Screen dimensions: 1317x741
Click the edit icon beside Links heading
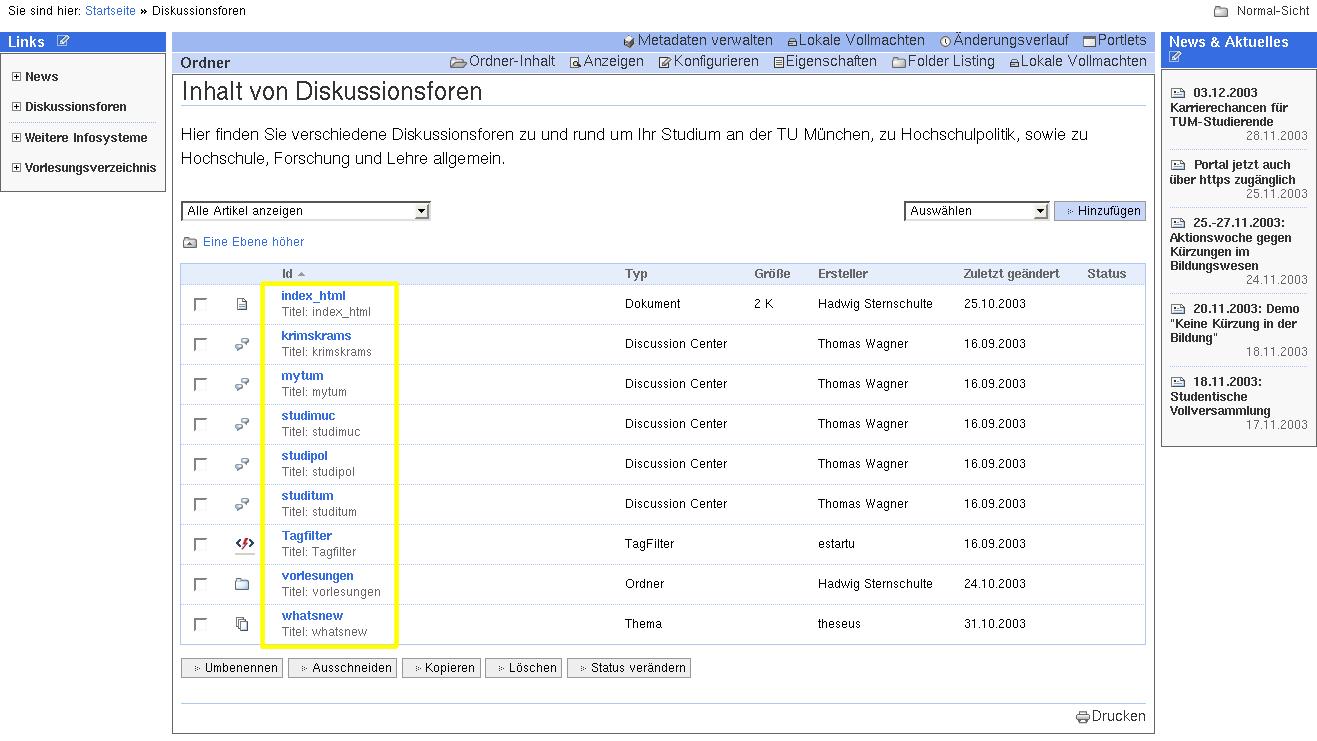pyautogui.click(x=63, y=41)
